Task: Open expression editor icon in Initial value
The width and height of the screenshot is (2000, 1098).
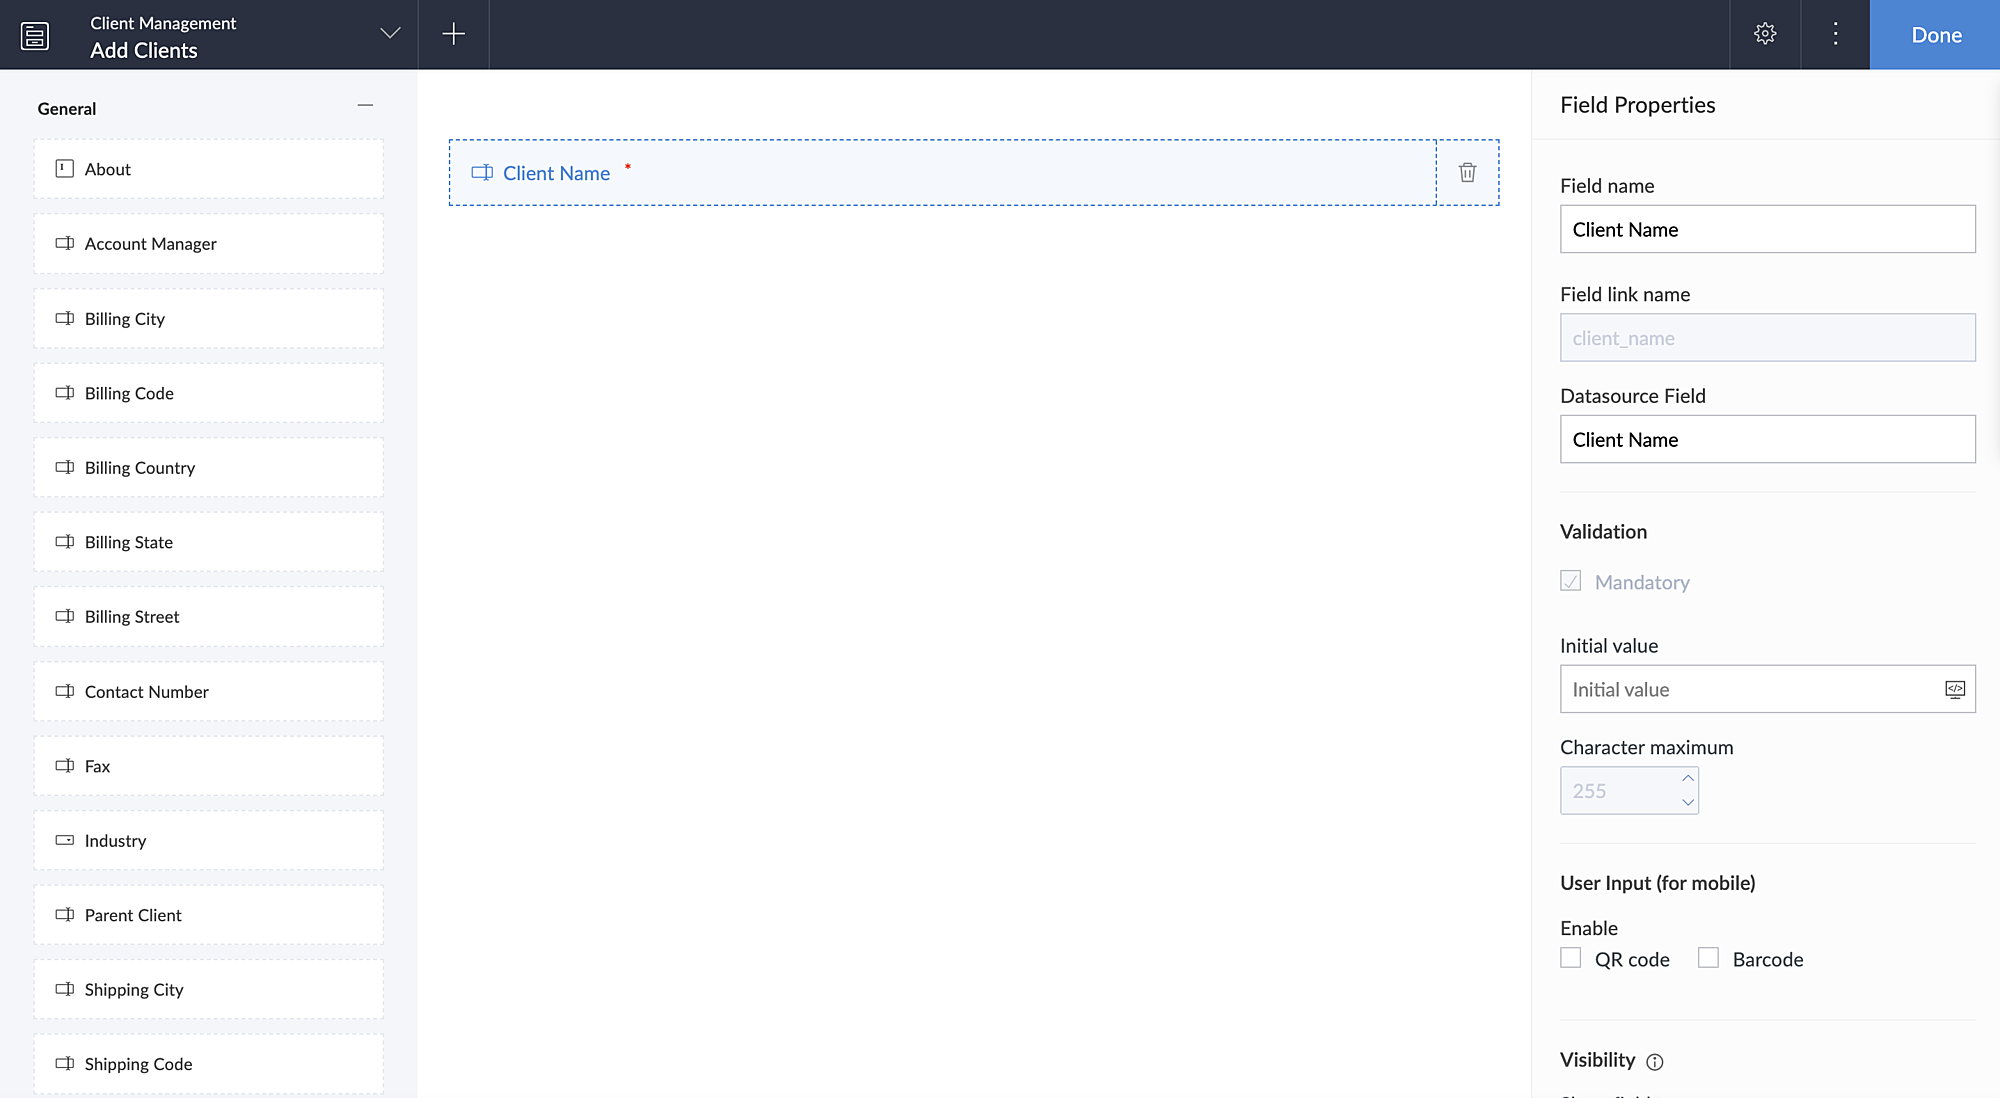Action: click(x=1954, y=689)
